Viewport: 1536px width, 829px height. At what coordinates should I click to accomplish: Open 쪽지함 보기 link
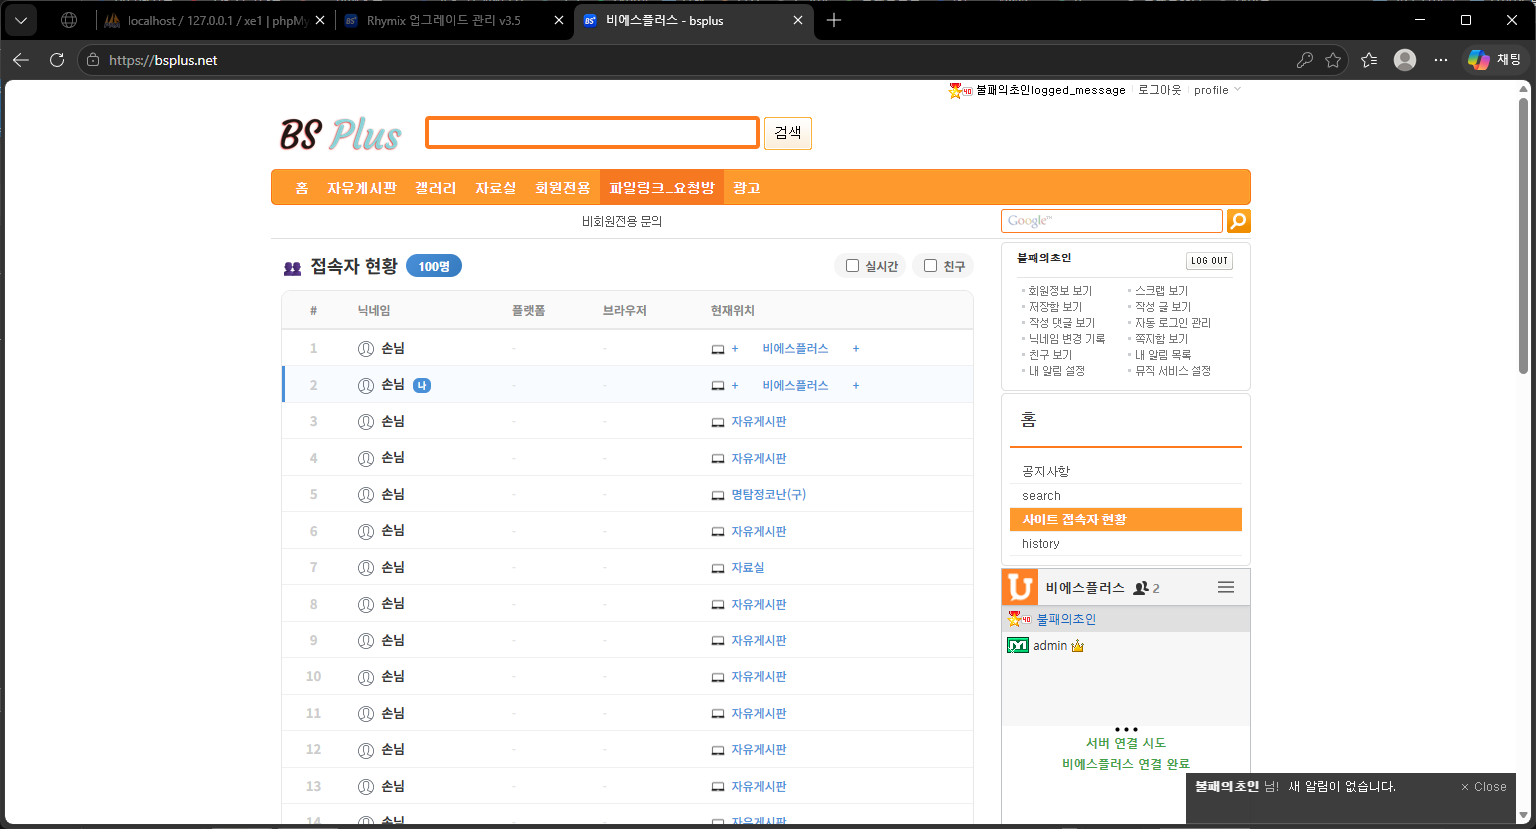click(1161, 339)
